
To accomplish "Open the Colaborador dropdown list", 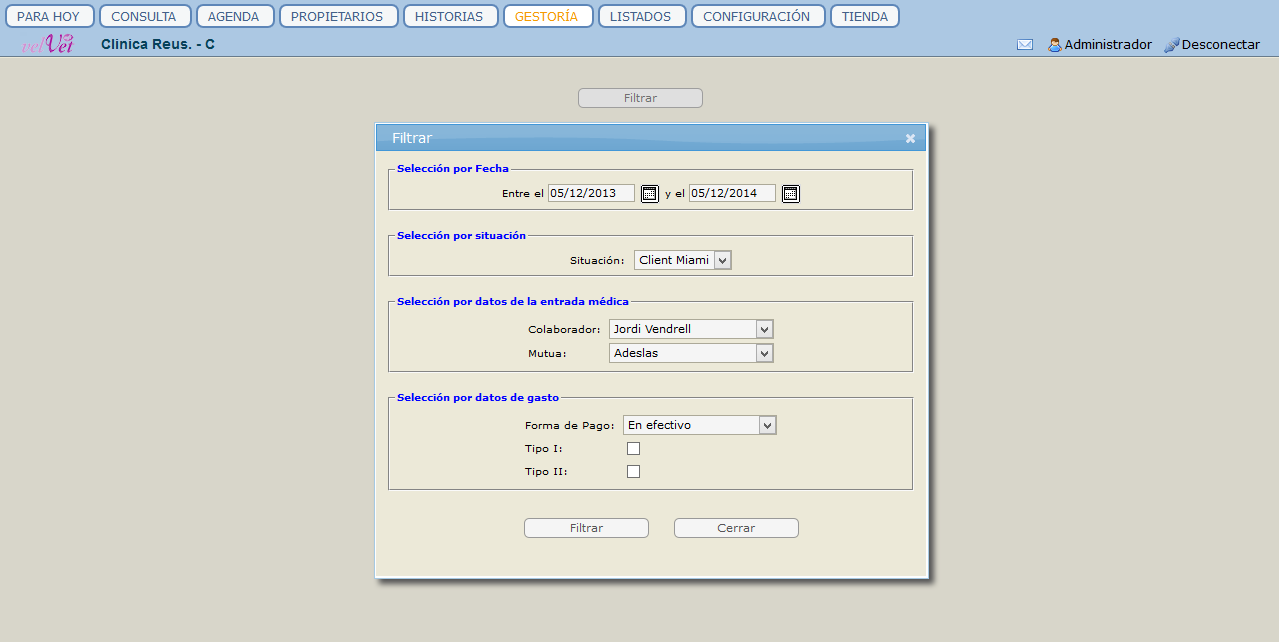I will 764,329.
